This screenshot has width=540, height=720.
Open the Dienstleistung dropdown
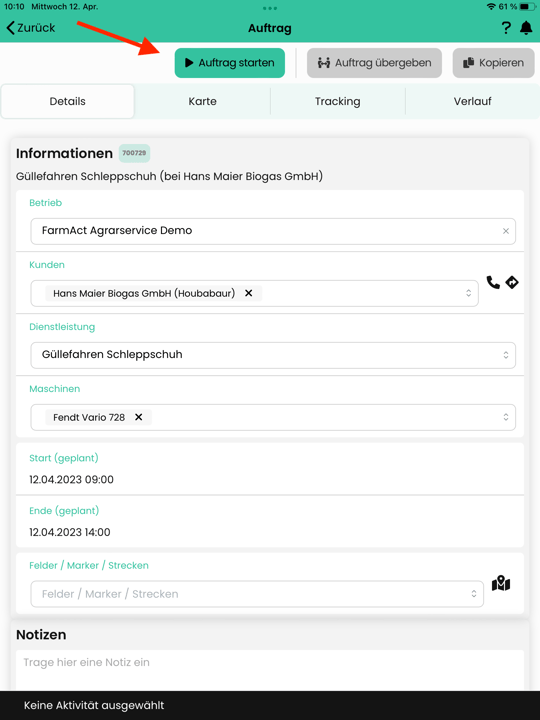click(x=273, y=355)
